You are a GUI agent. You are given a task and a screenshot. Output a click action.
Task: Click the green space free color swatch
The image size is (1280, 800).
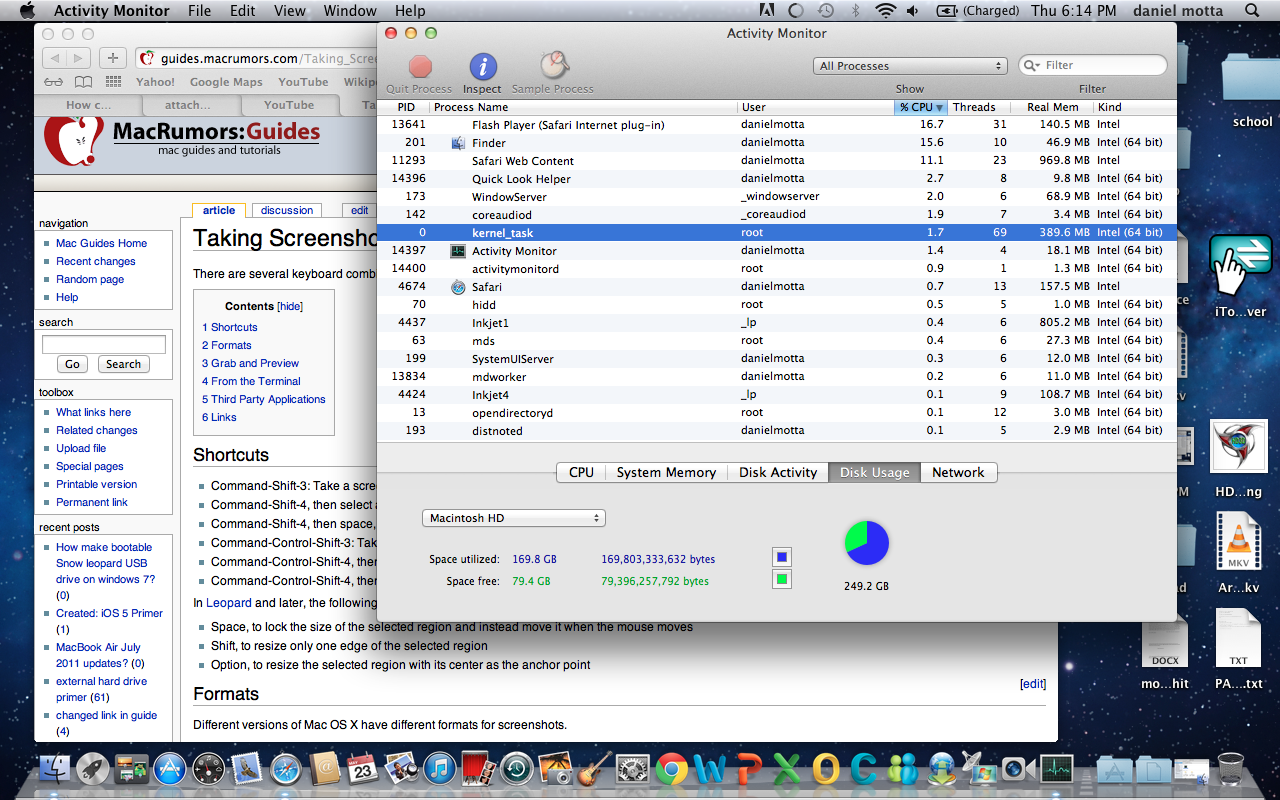tap(782, 579)
